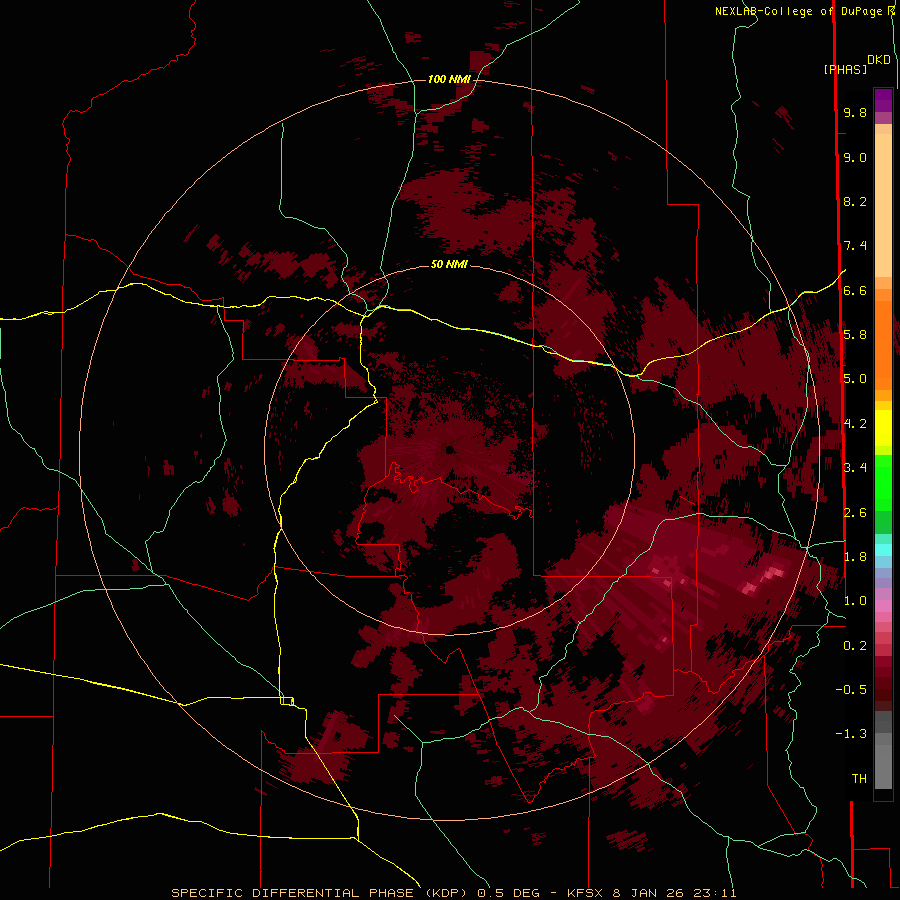900x900 pixels.
Task: Pick the bright green color bar segment
Action: (883, 483)
